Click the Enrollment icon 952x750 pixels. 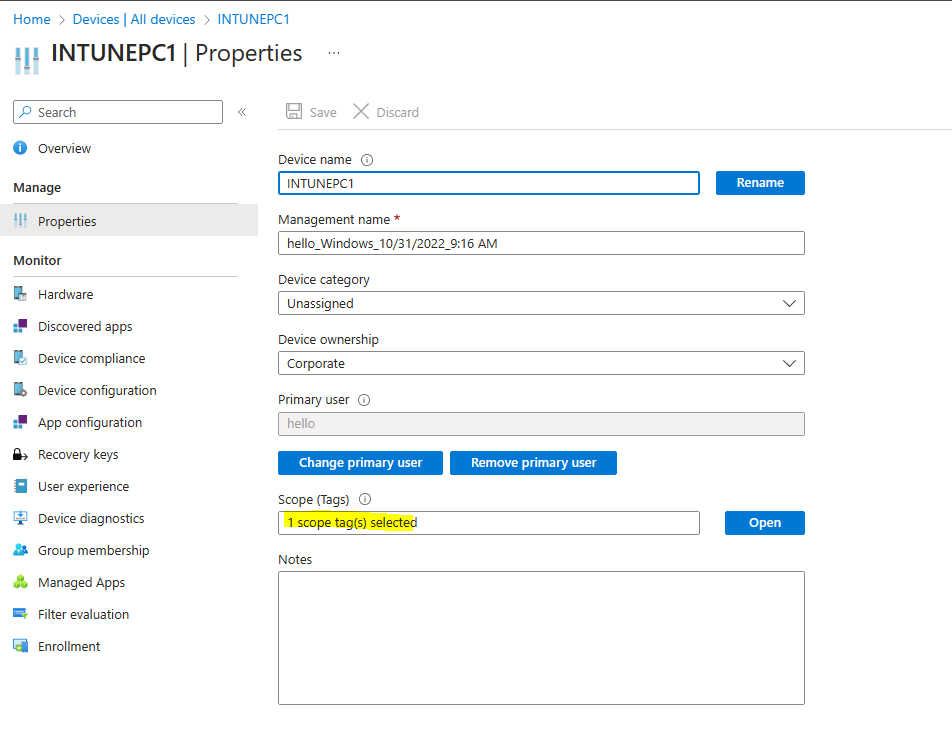(x=21, y=646)
